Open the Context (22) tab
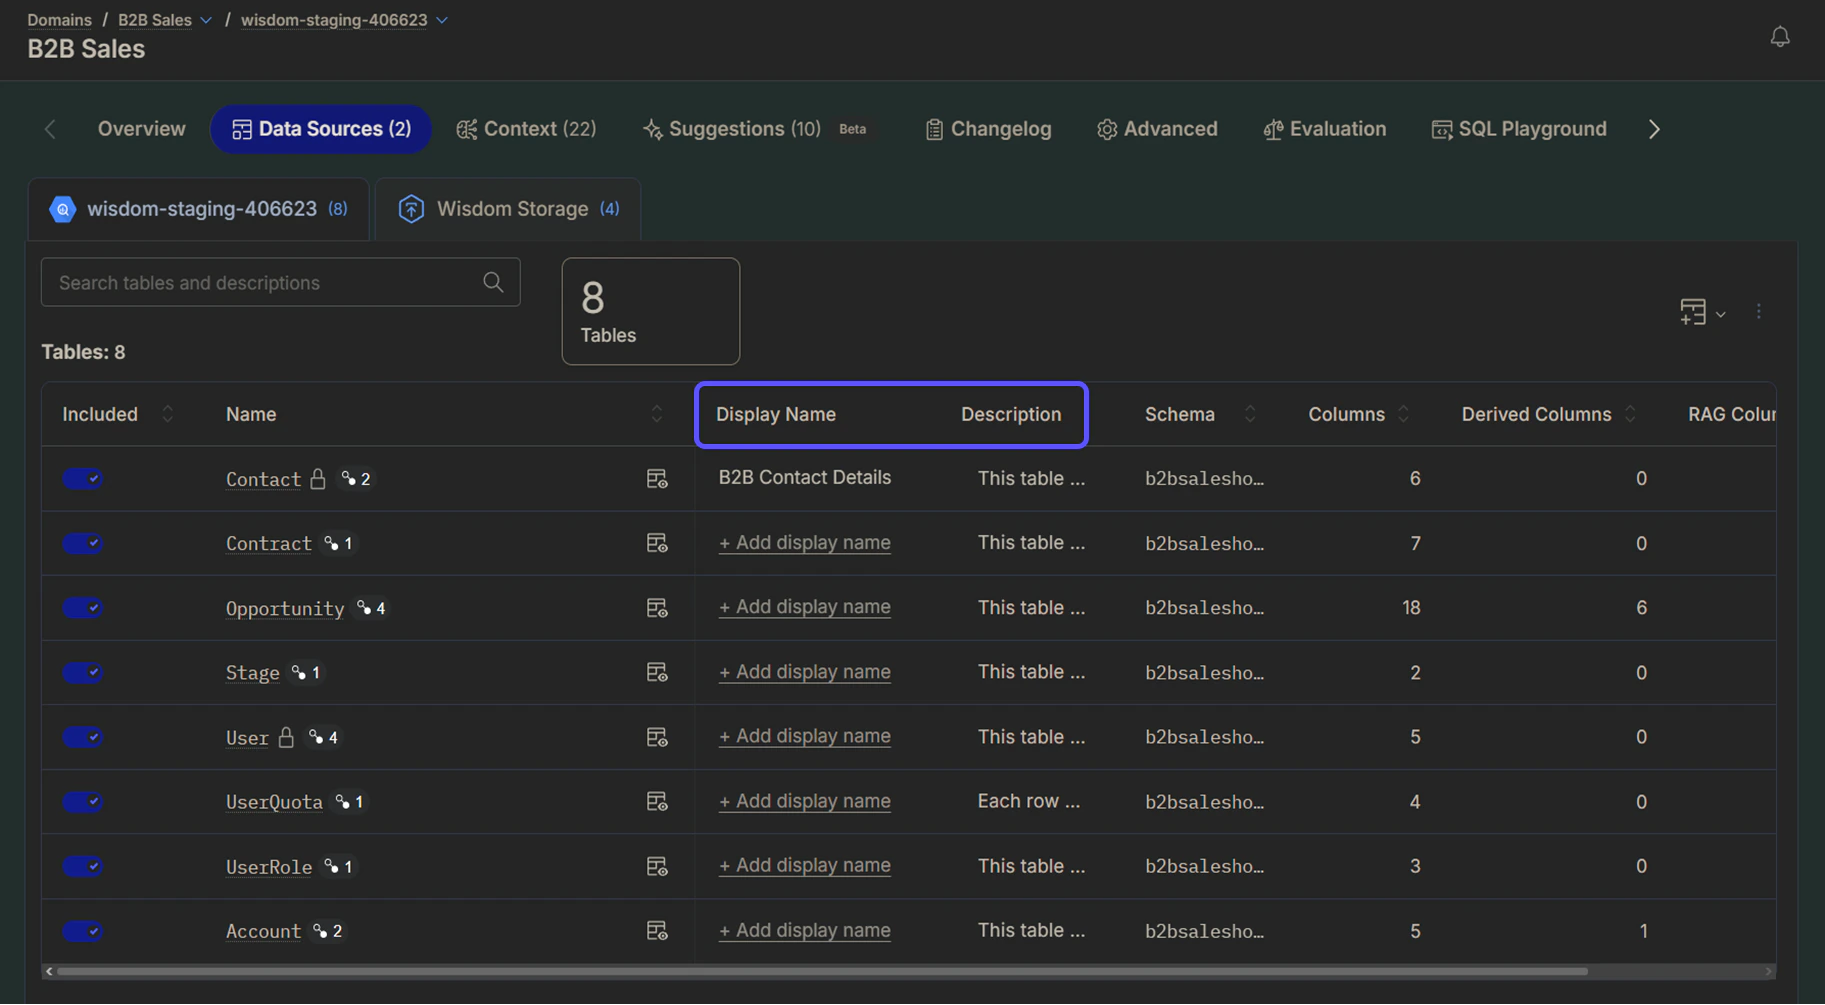Image resolution: width=1825 pixels, height=1005 pixels. (526, 129)
